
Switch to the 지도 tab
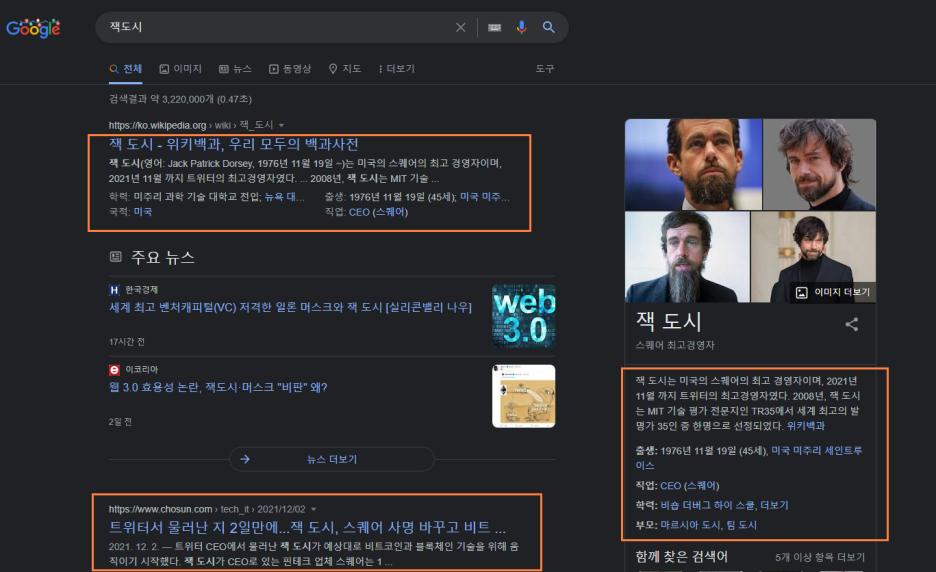coord(345,69)
